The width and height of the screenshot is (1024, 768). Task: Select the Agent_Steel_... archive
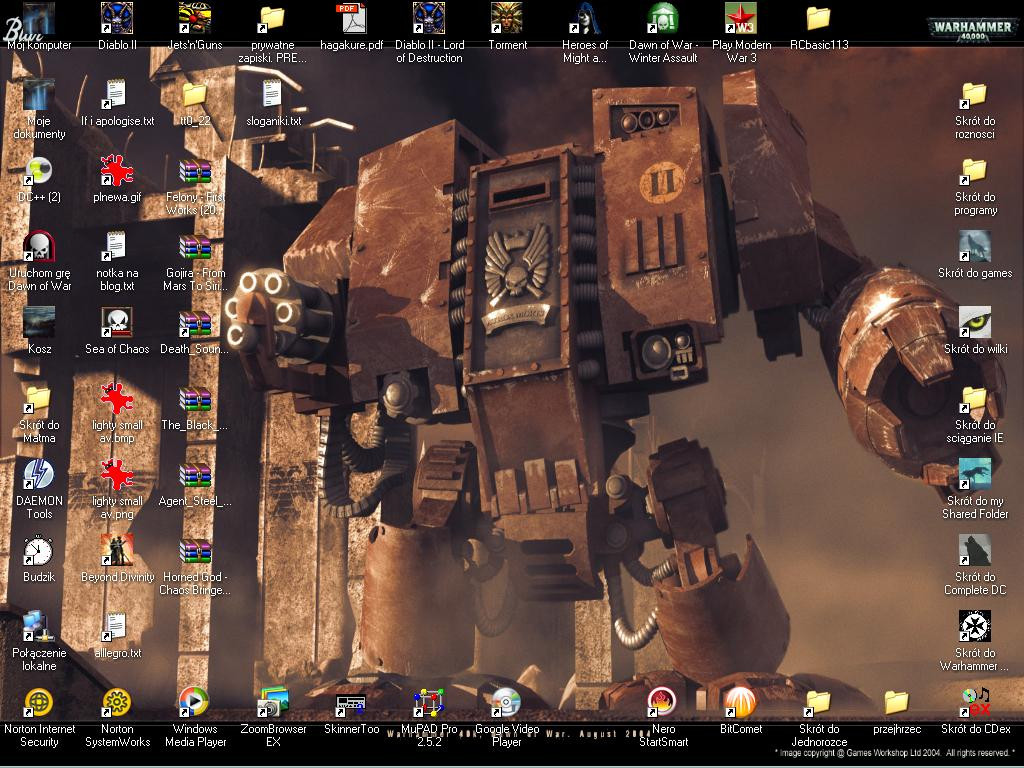pyautogui.click(x=195, y=475)
